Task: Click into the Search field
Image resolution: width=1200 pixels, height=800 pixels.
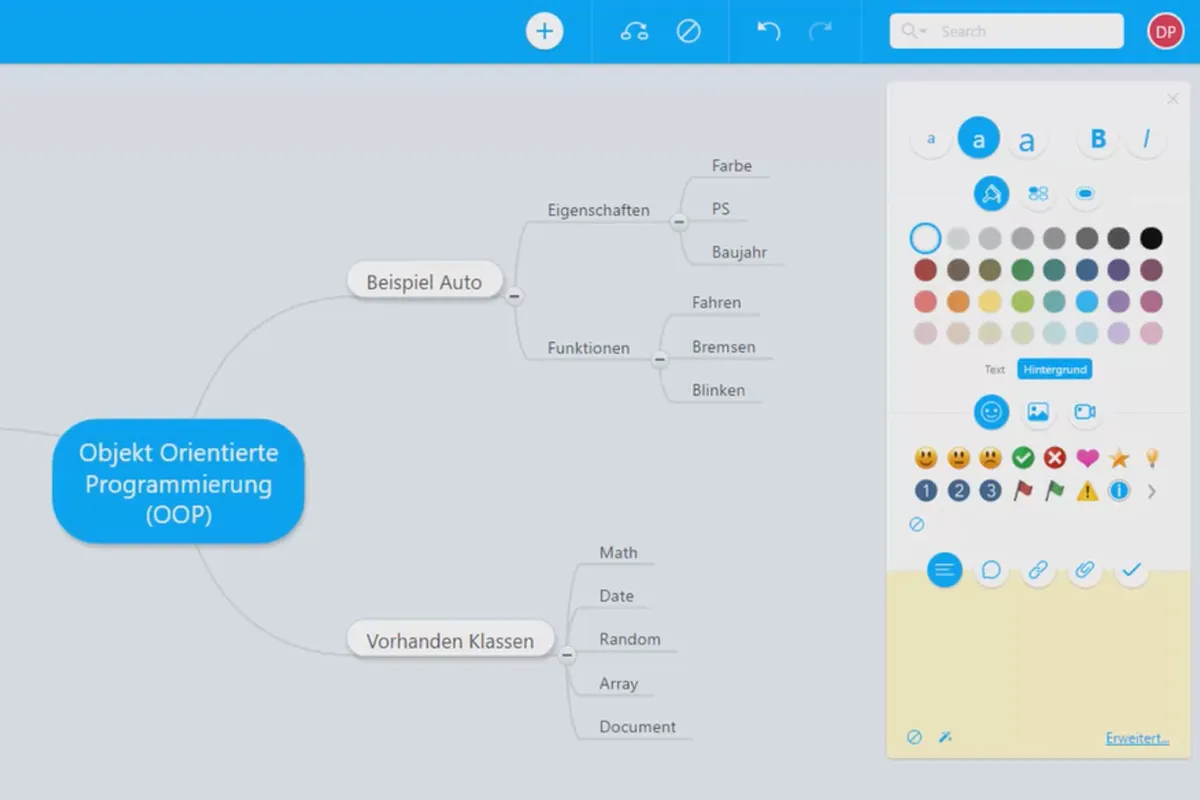Action: click(x=1007, y=31)
